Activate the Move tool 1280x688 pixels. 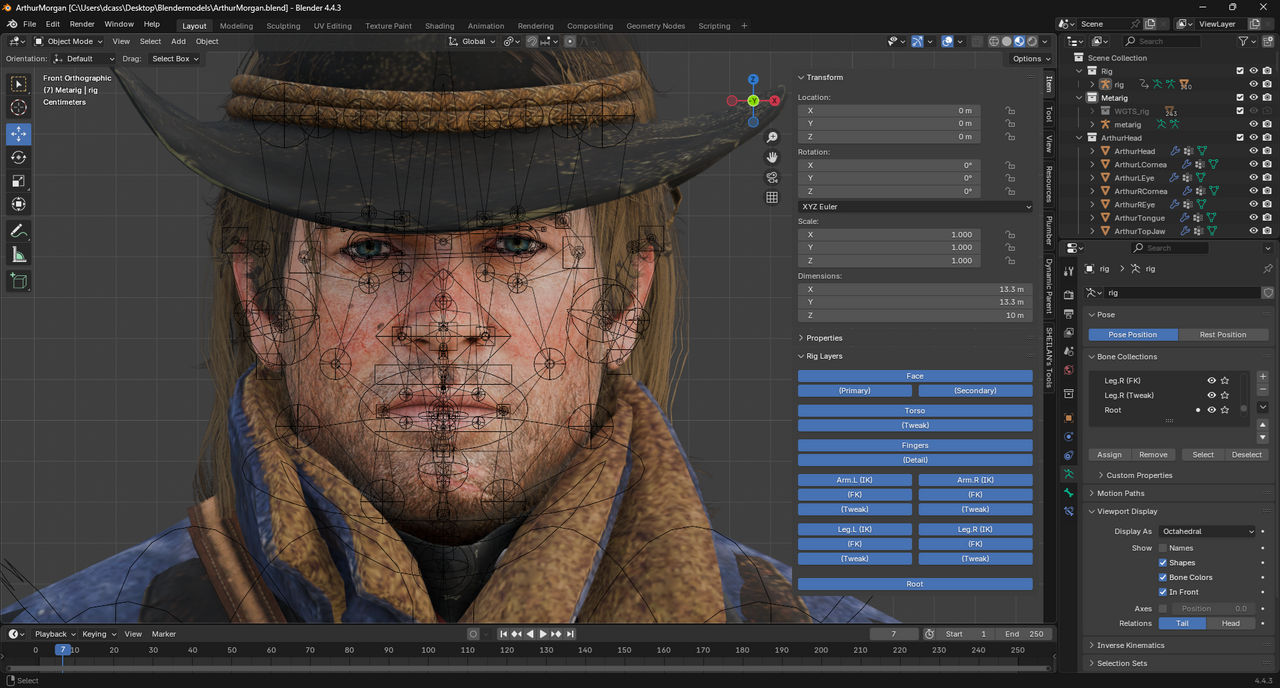point(19,134)
